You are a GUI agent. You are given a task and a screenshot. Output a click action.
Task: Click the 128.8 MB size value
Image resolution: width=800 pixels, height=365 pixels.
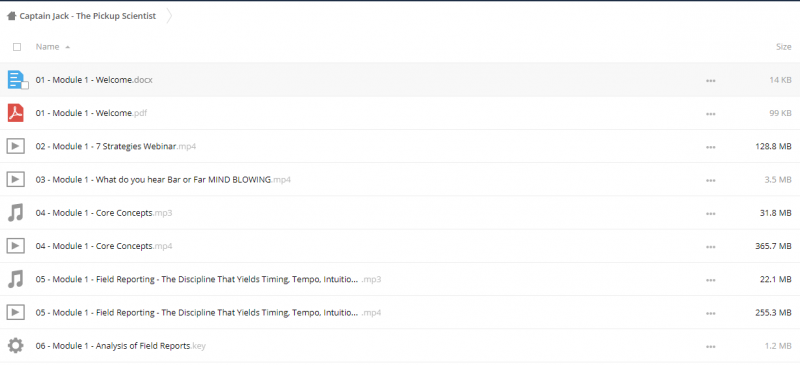coord(773,147)
